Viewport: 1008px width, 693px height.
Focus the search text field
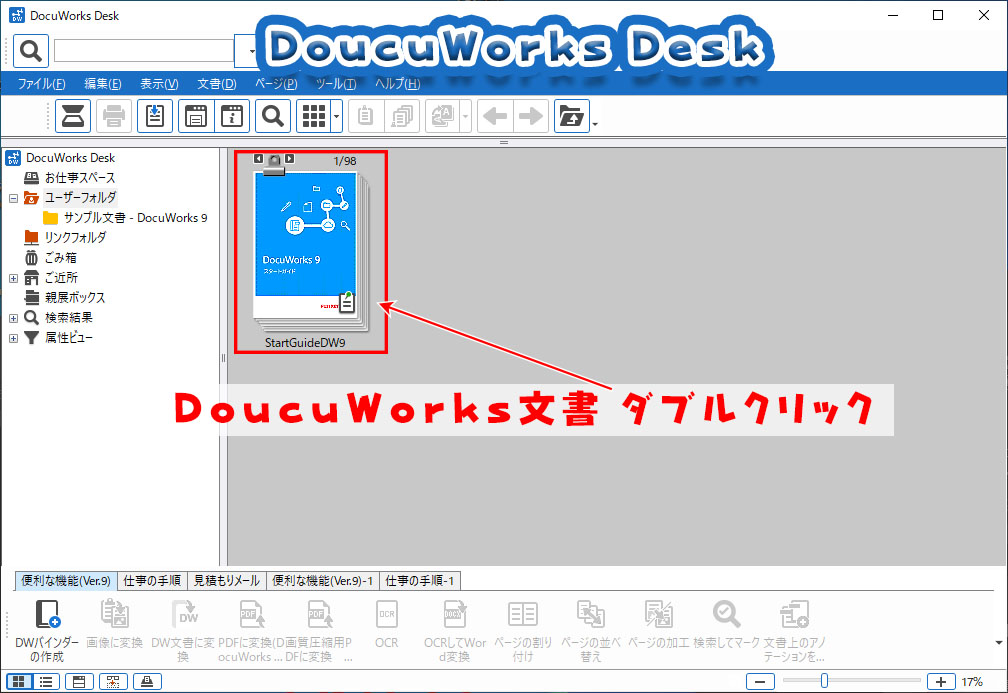[143, 50]
